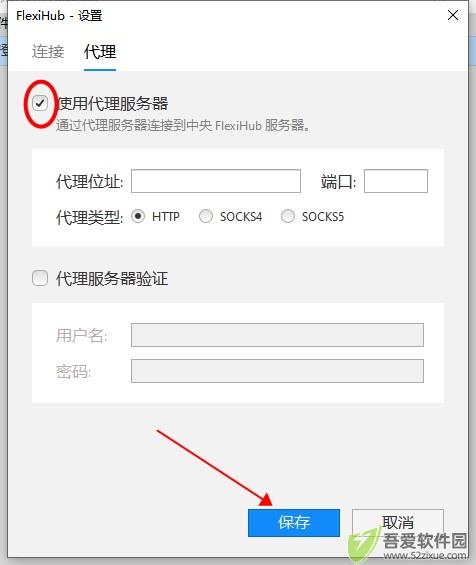Click the proxy description text below checkbox
The height and width of the screenshot is (565, 476).
tap(183, 125)
